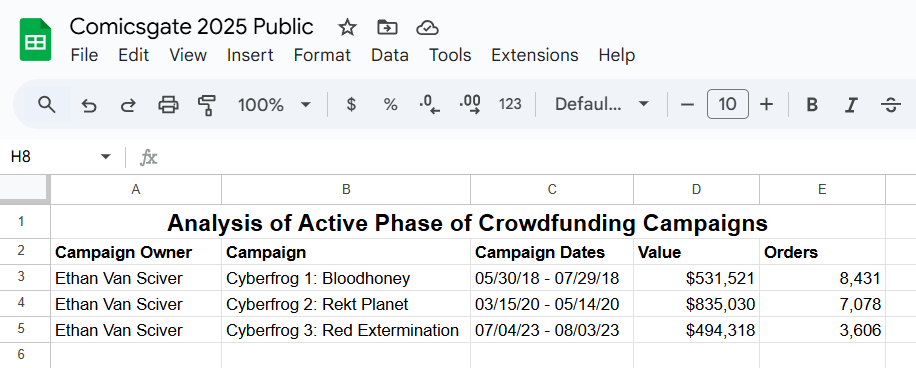
Task: Toggle Italic formatting
Action: click(851, 105)
